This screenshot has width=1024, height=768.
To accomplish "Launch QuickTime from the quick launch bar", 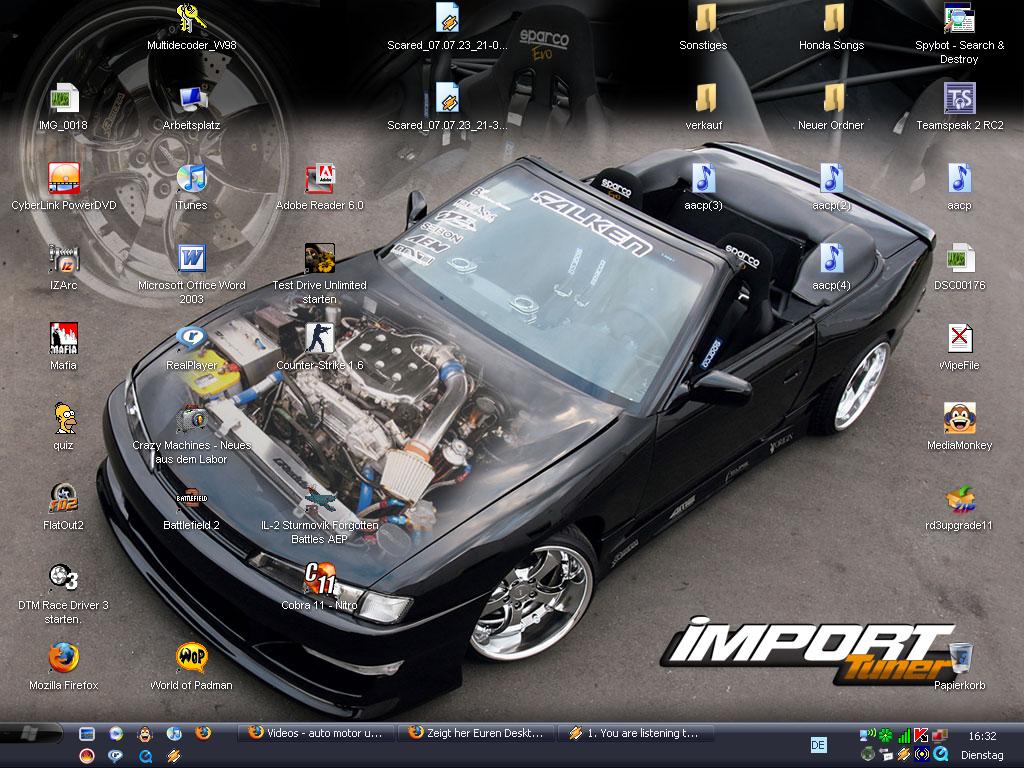I will point(145,756).
